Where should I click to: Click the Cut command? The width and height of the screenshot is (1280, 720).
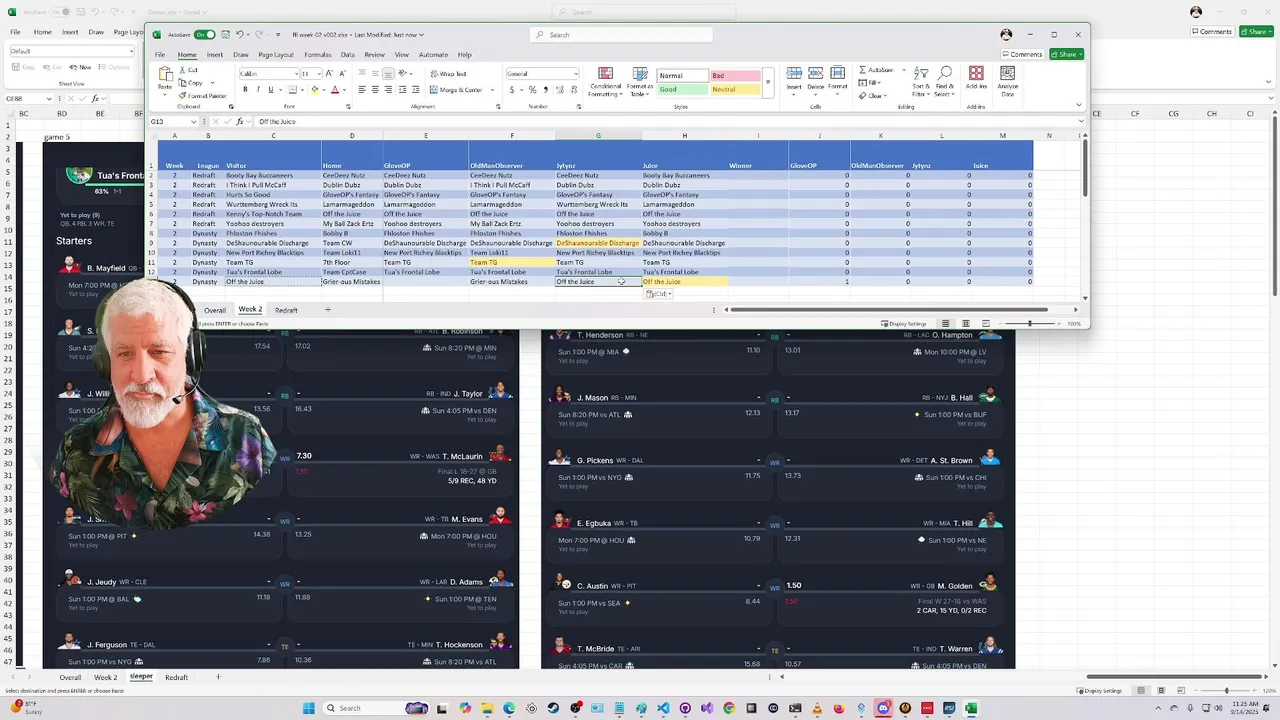tap(188, 70)
